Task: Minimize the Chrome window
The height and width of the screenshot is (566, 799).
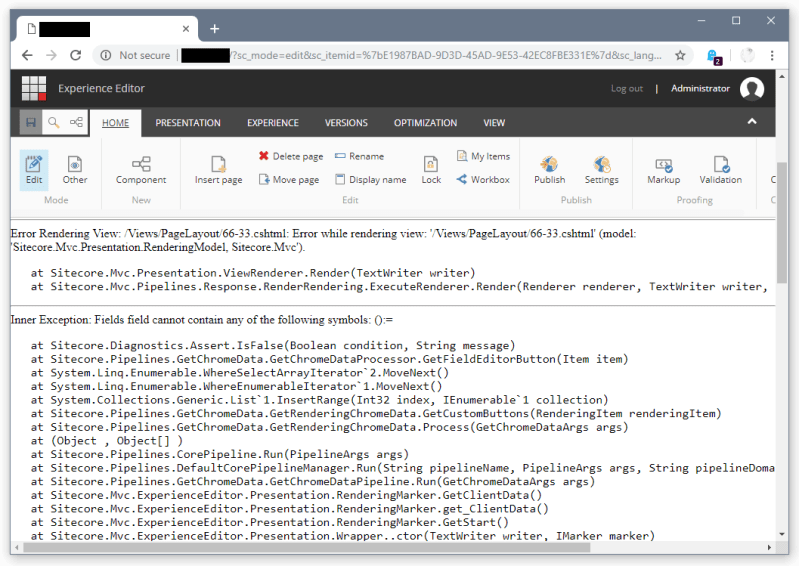Action: pyautogui.click(x=701, y=20)
